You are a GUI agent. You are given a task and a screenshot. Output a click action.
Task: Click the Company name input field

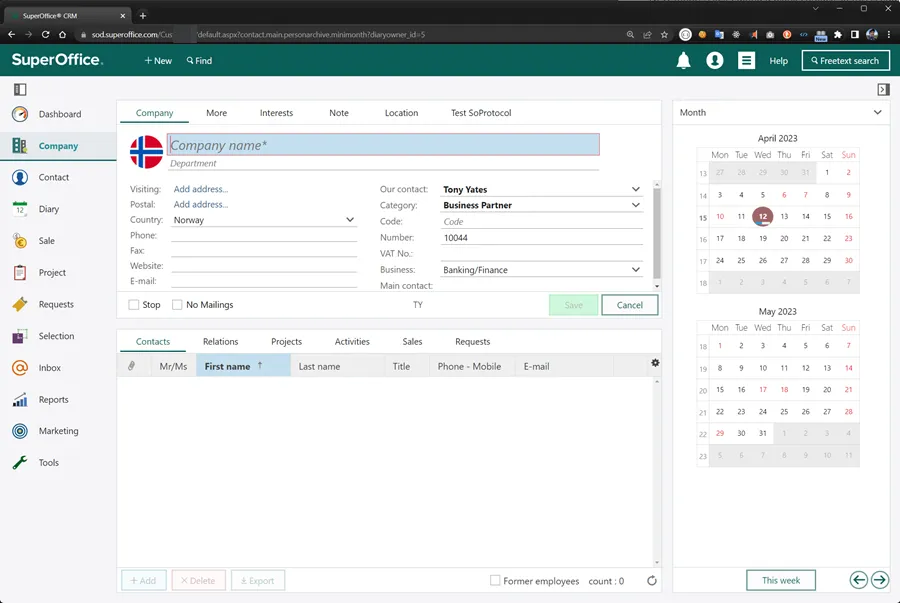point(384,145)
